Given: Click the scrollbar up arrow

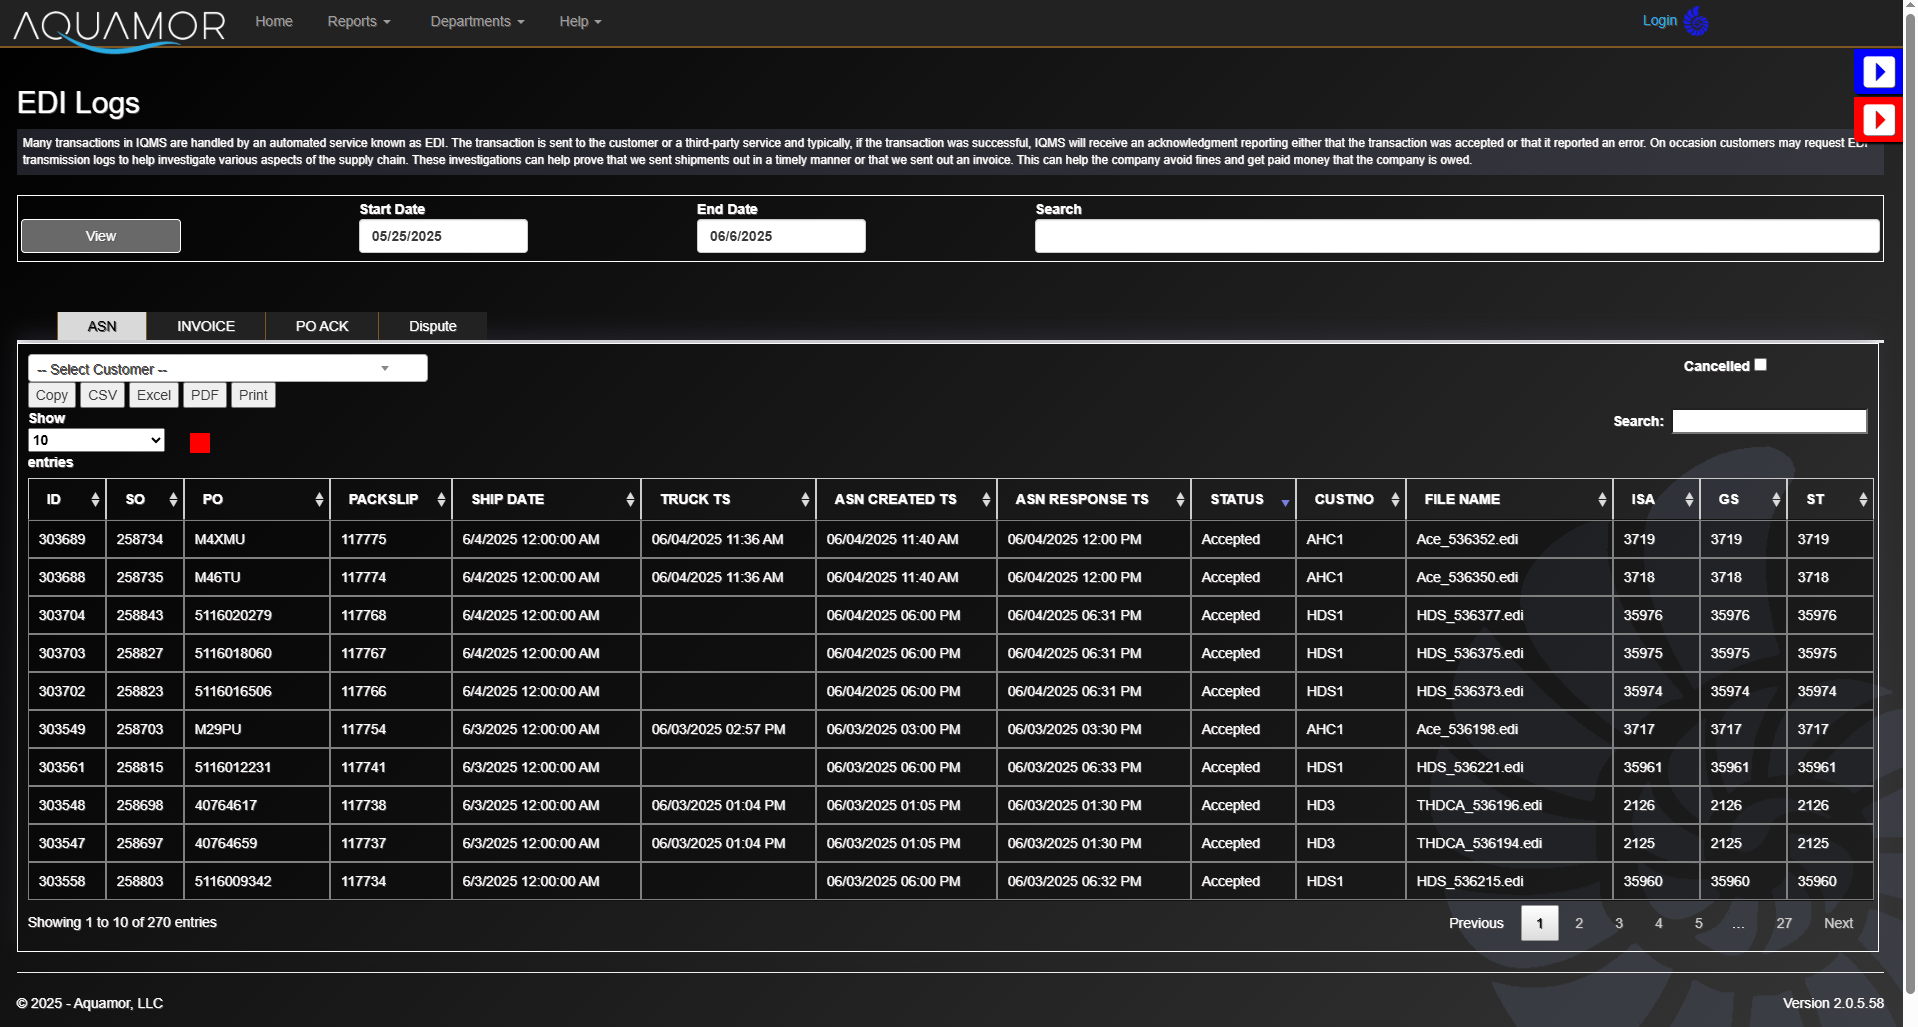Looking at the screenshot, I should pyautogui.click(x=1908, y=6).
